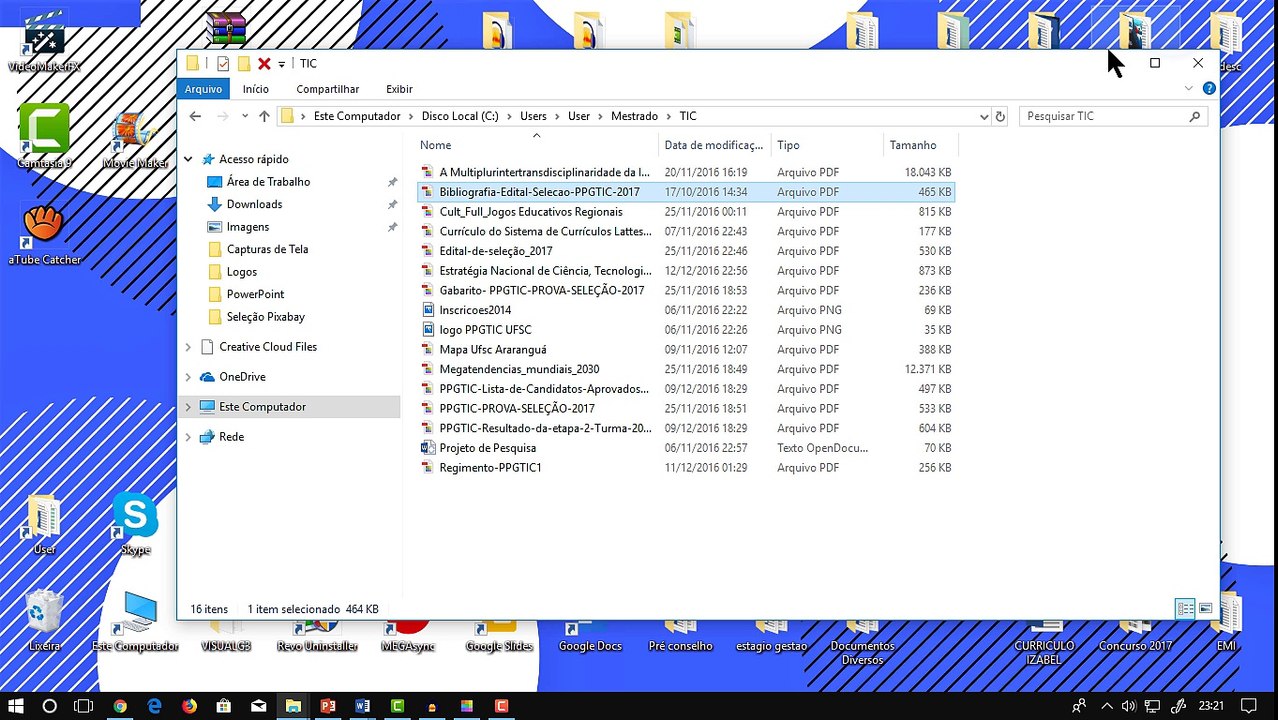Open Firefox from the taskbar
Image resolution: width=1278 pixels, height=720 pixels.
click(189, 706)
